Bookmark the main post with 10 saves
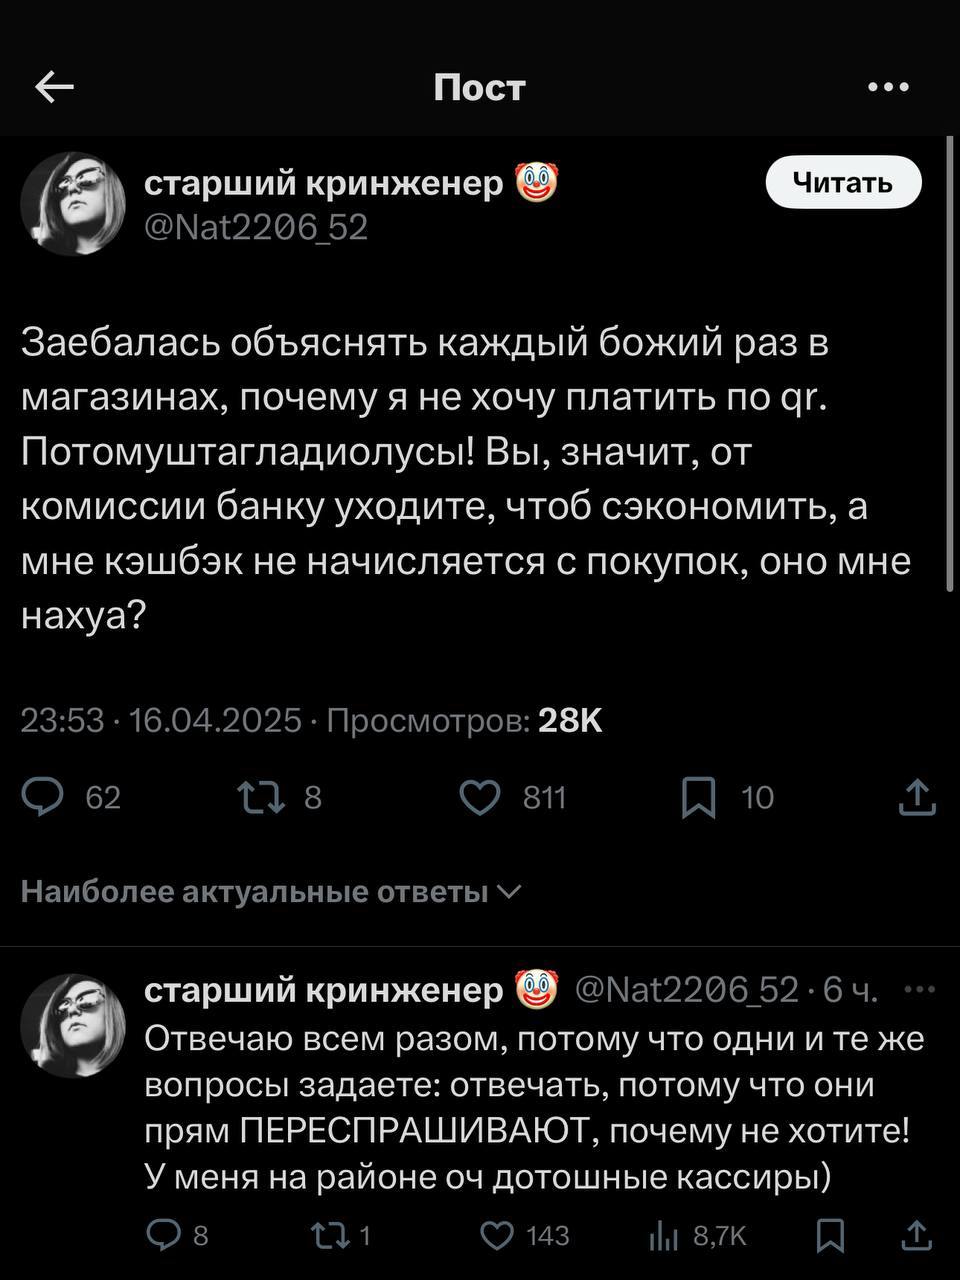 [x=698, y=797]
